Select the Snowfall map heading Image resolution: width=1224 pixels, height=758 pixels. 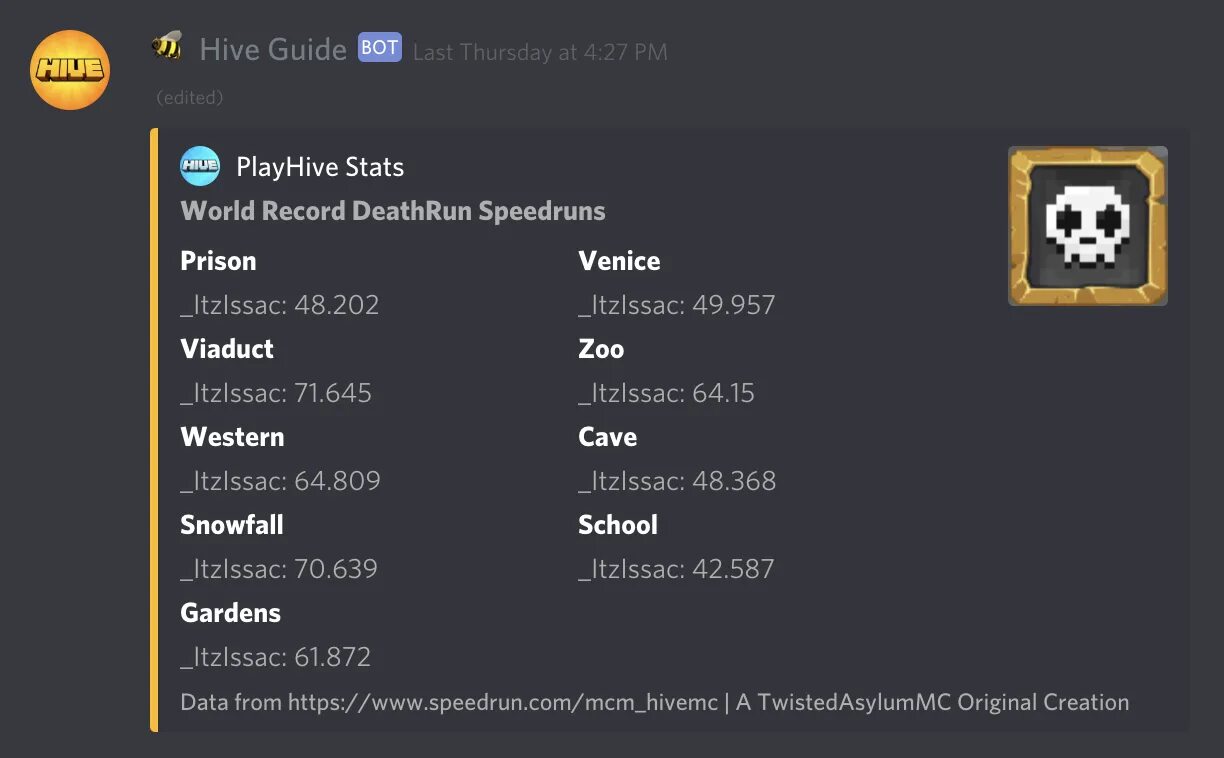pos(232,525)
